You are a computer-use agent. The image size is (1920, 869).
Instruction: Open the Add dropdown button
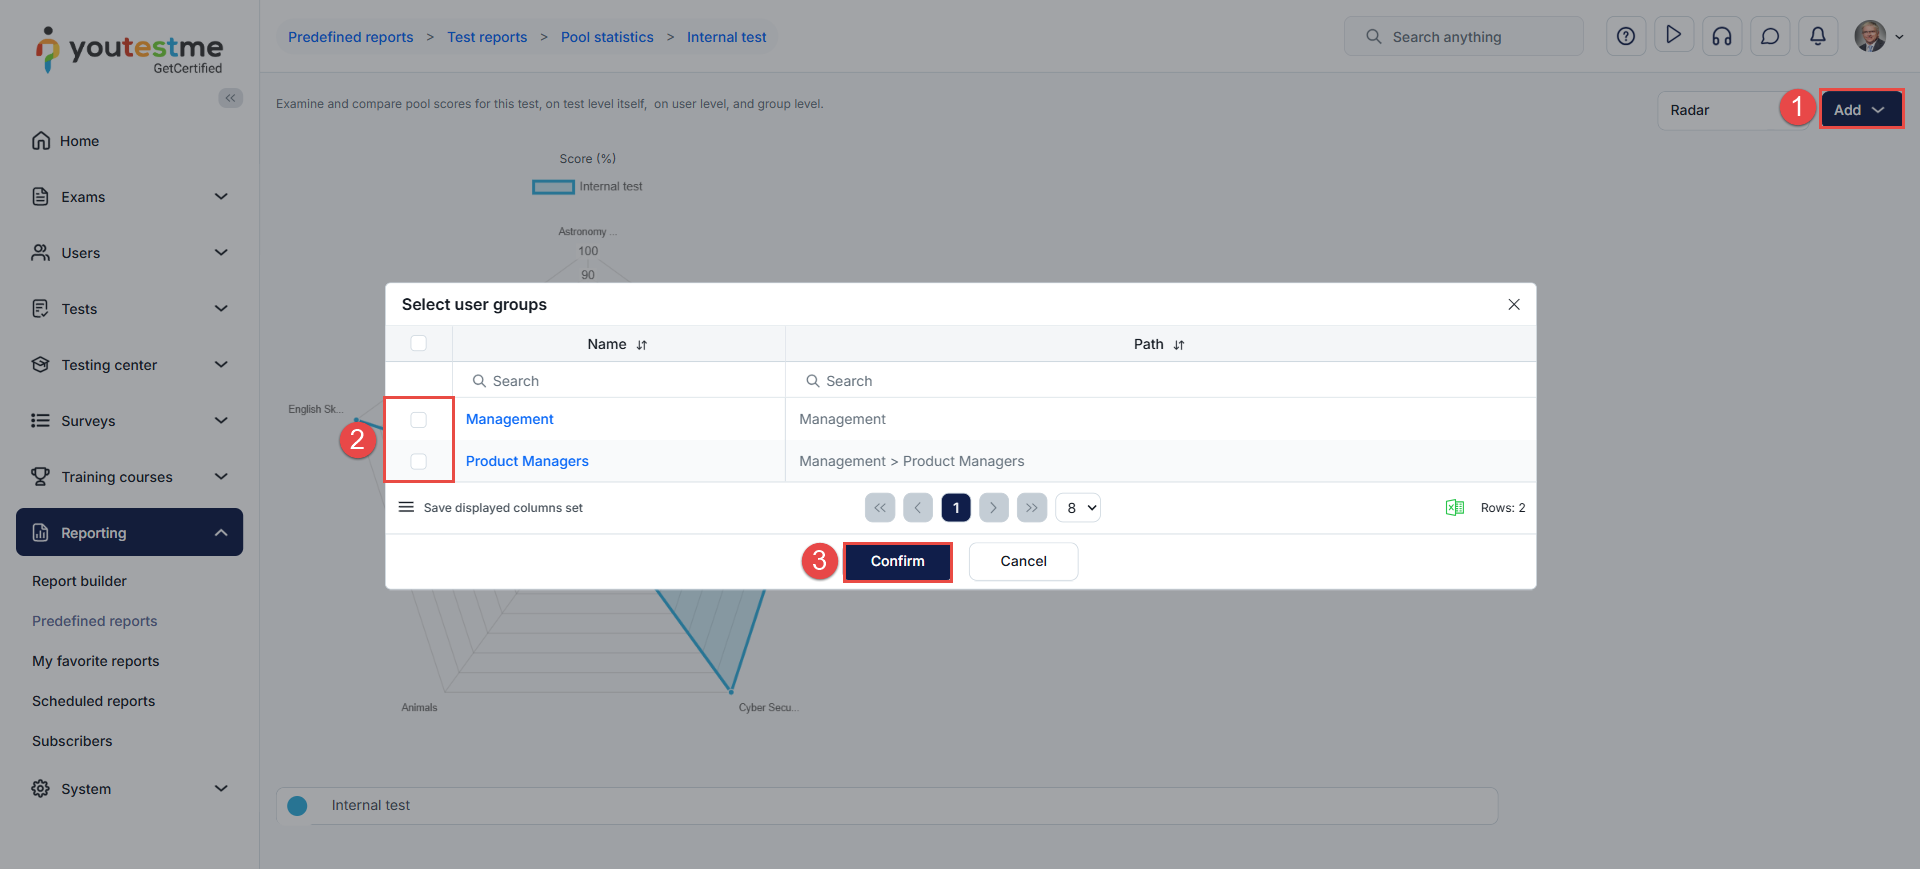[x=1860, y=110]
